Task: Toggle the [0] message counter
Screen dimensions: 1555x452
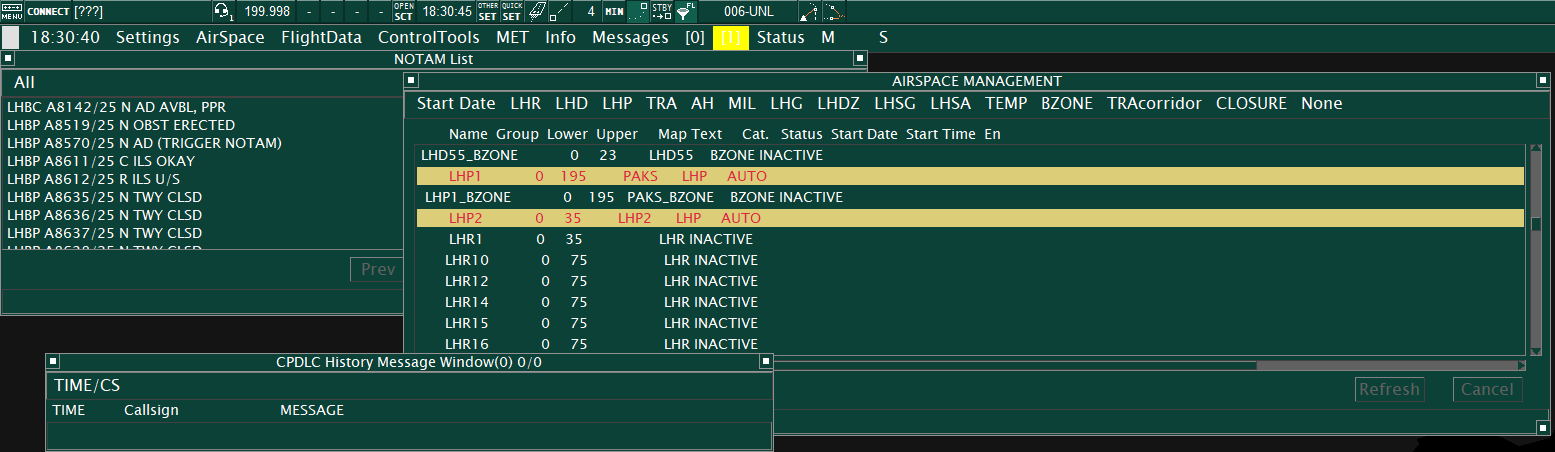Action: tap(694, 38)
